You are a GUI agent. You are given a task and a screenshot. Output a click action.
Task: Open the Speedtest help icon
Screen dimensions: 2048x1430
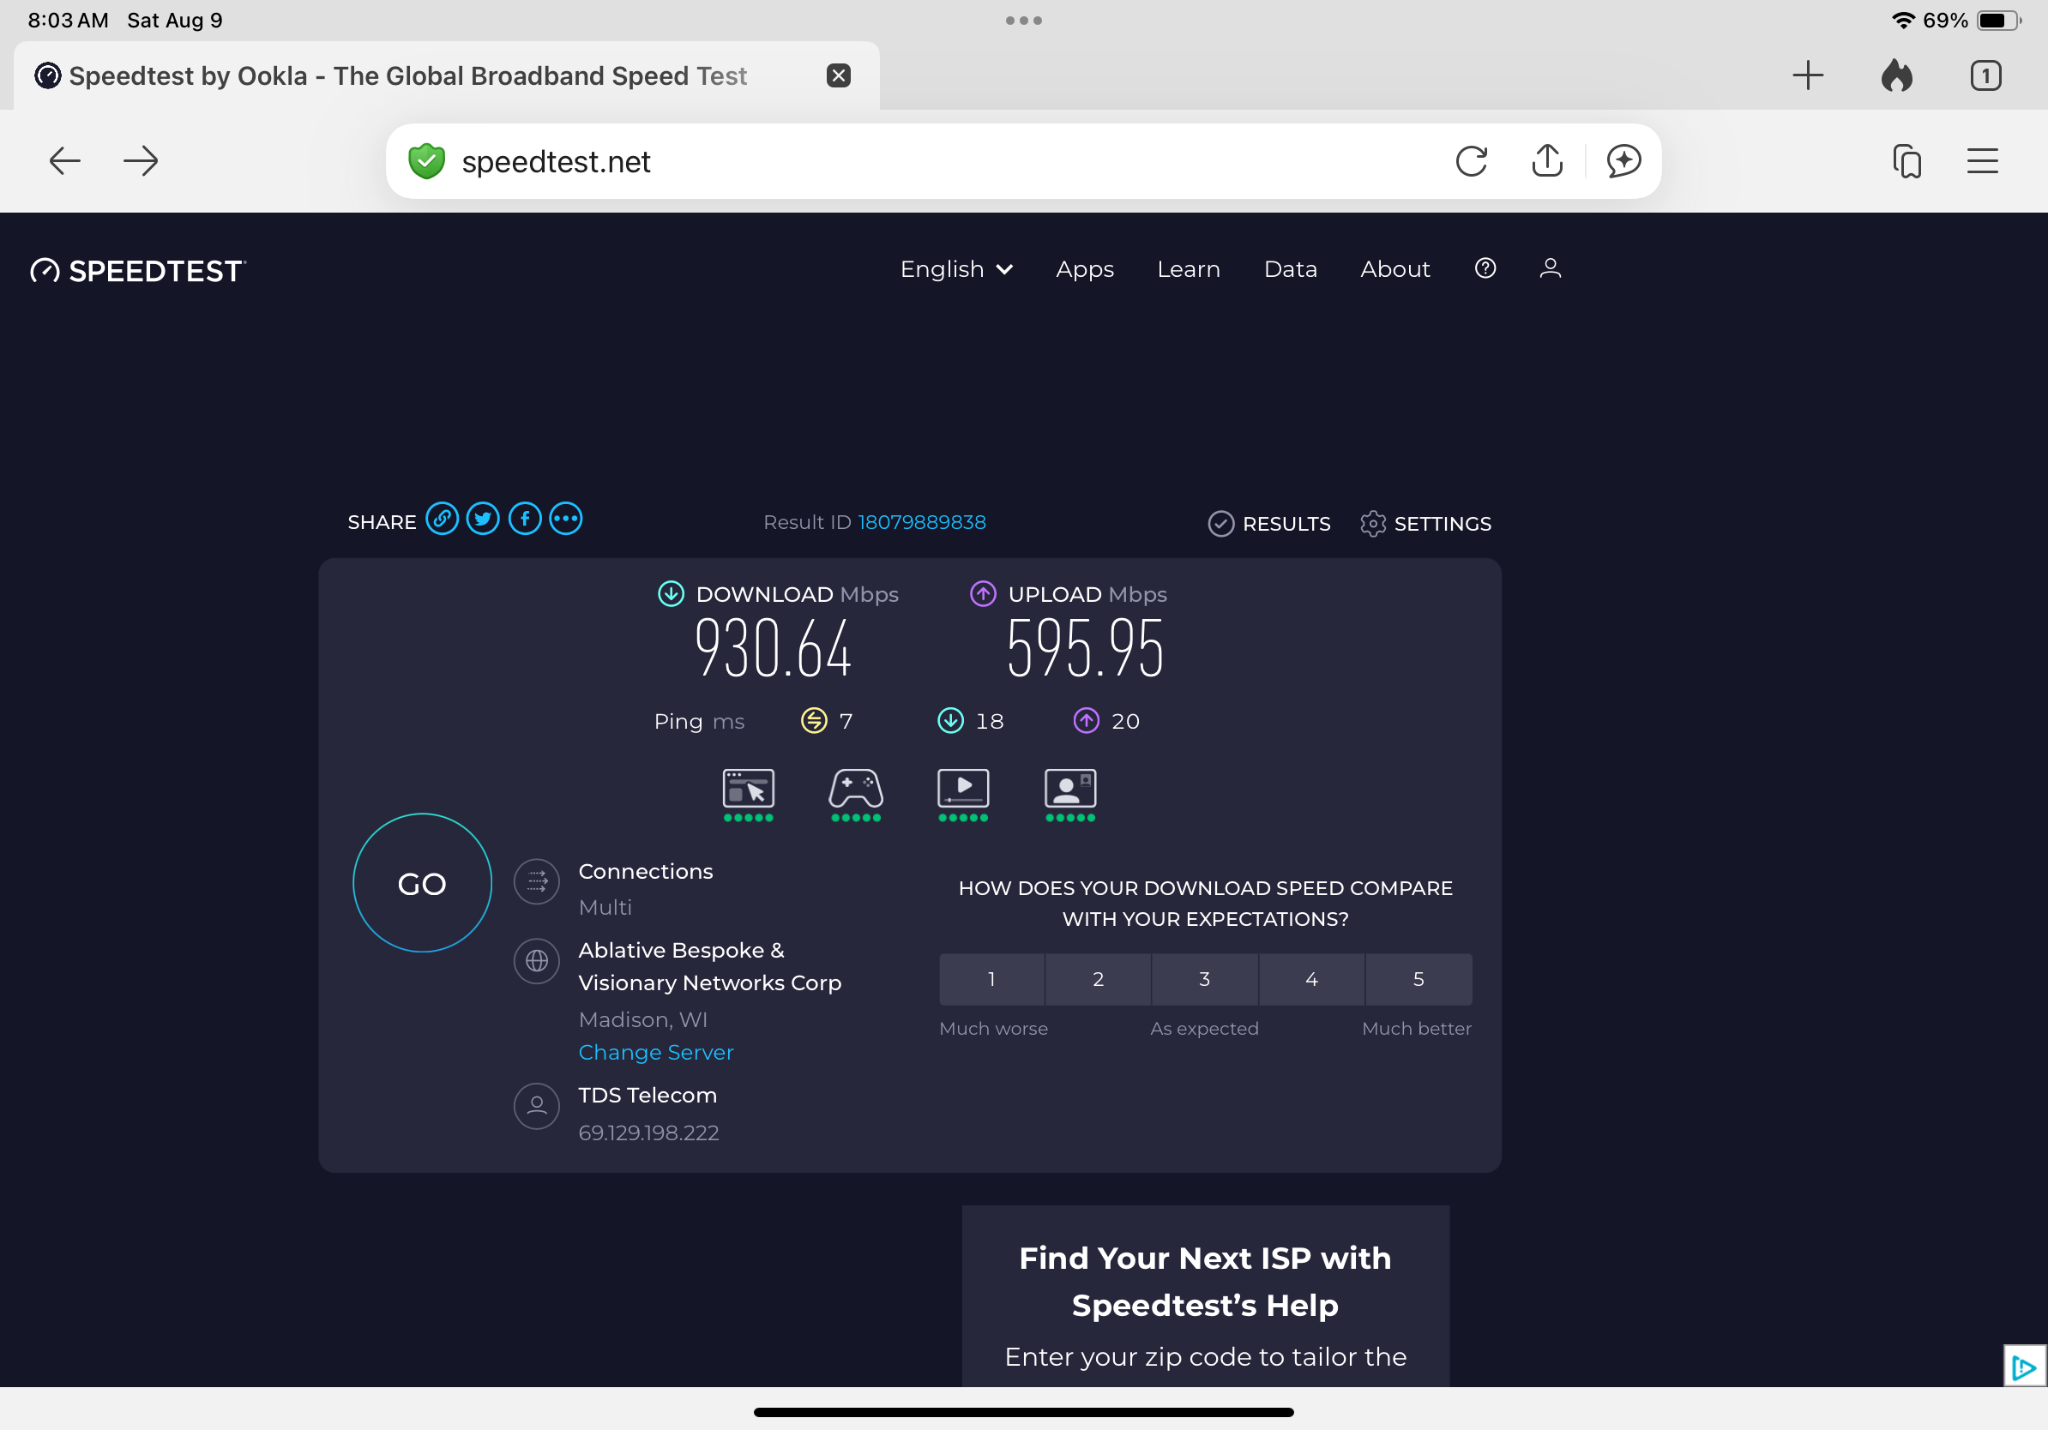tap(1485, 268)
